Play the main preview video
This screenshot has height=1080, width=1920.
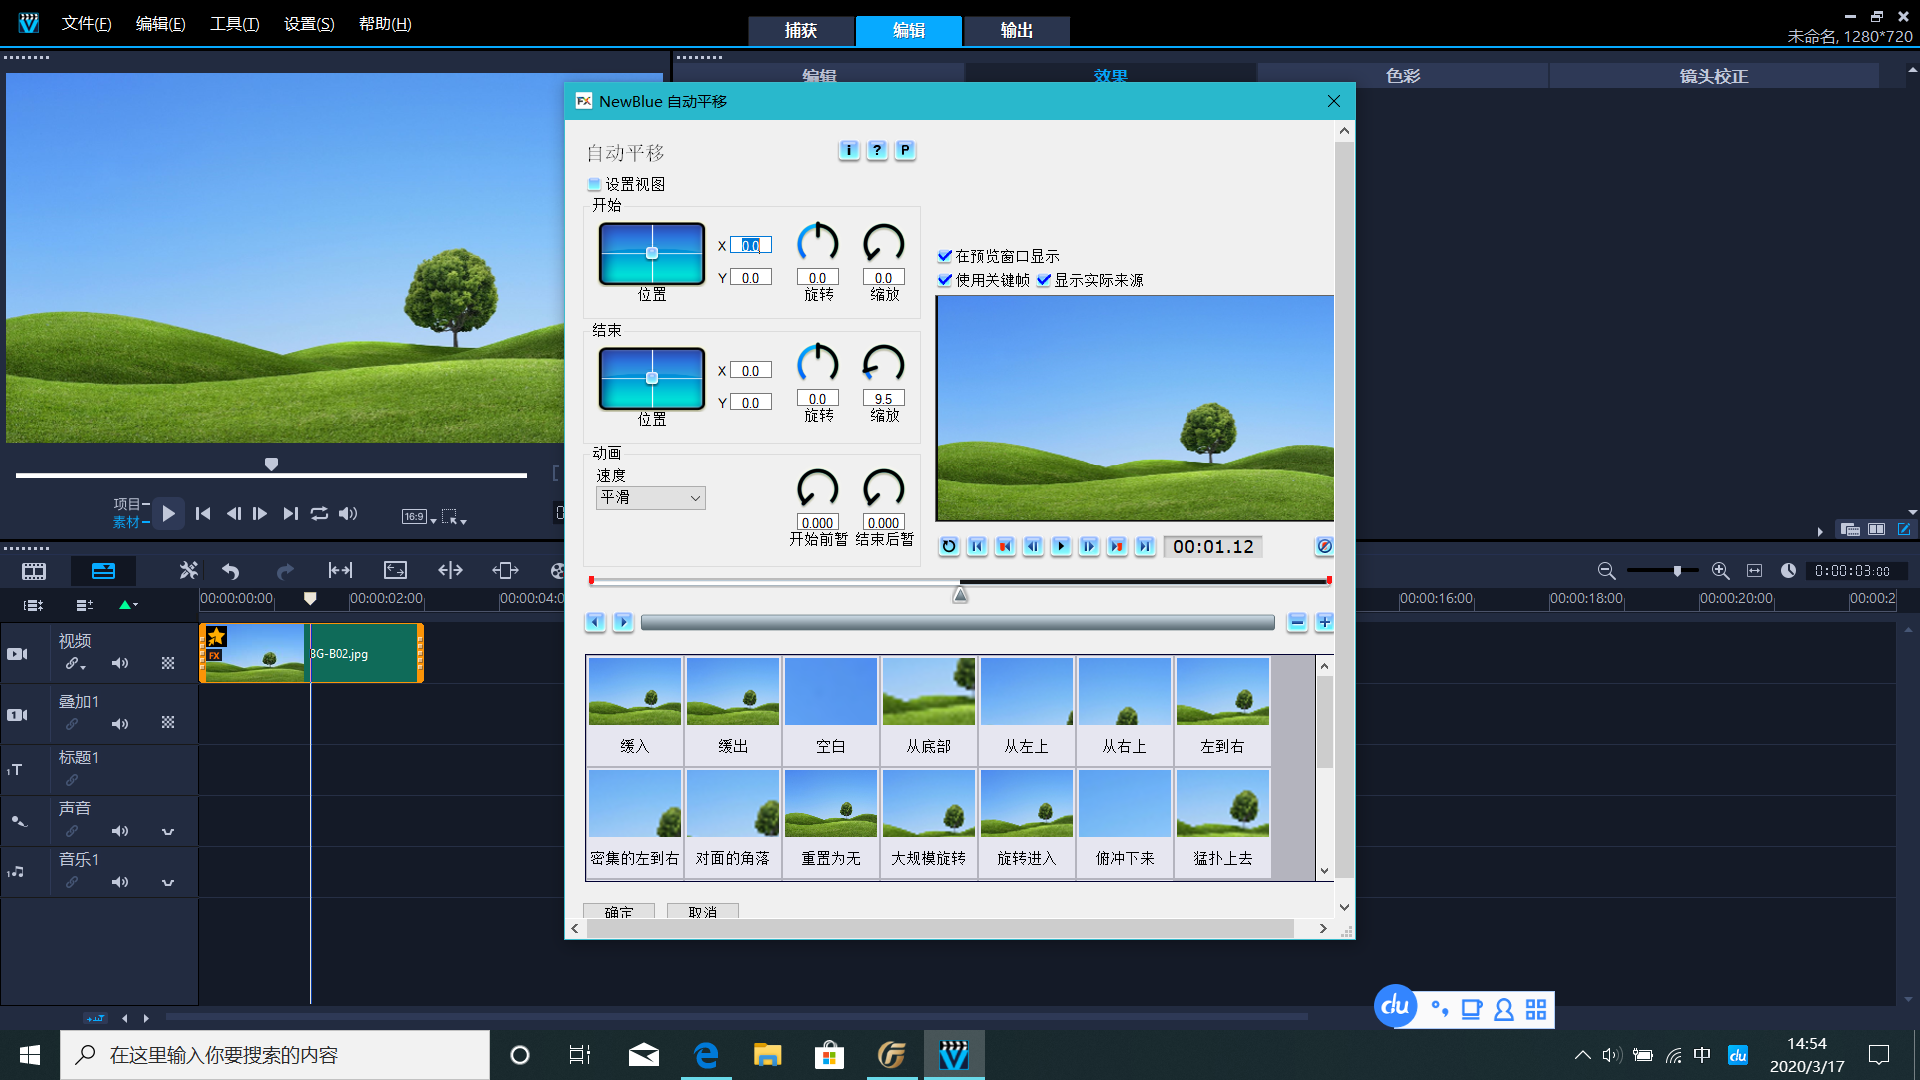point(168,514)
